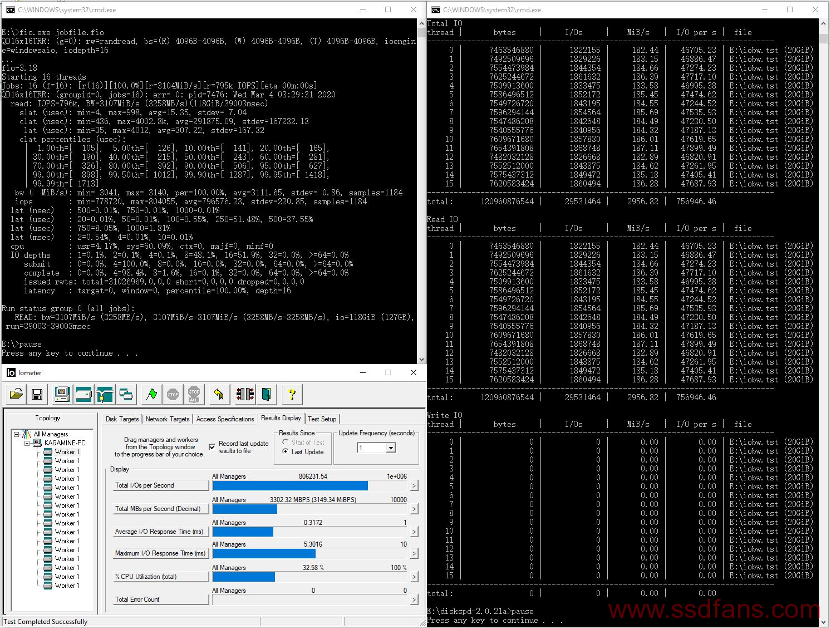Expand arrow beside CPU Utilization bar
830x628 pixels.
point(414,577)
